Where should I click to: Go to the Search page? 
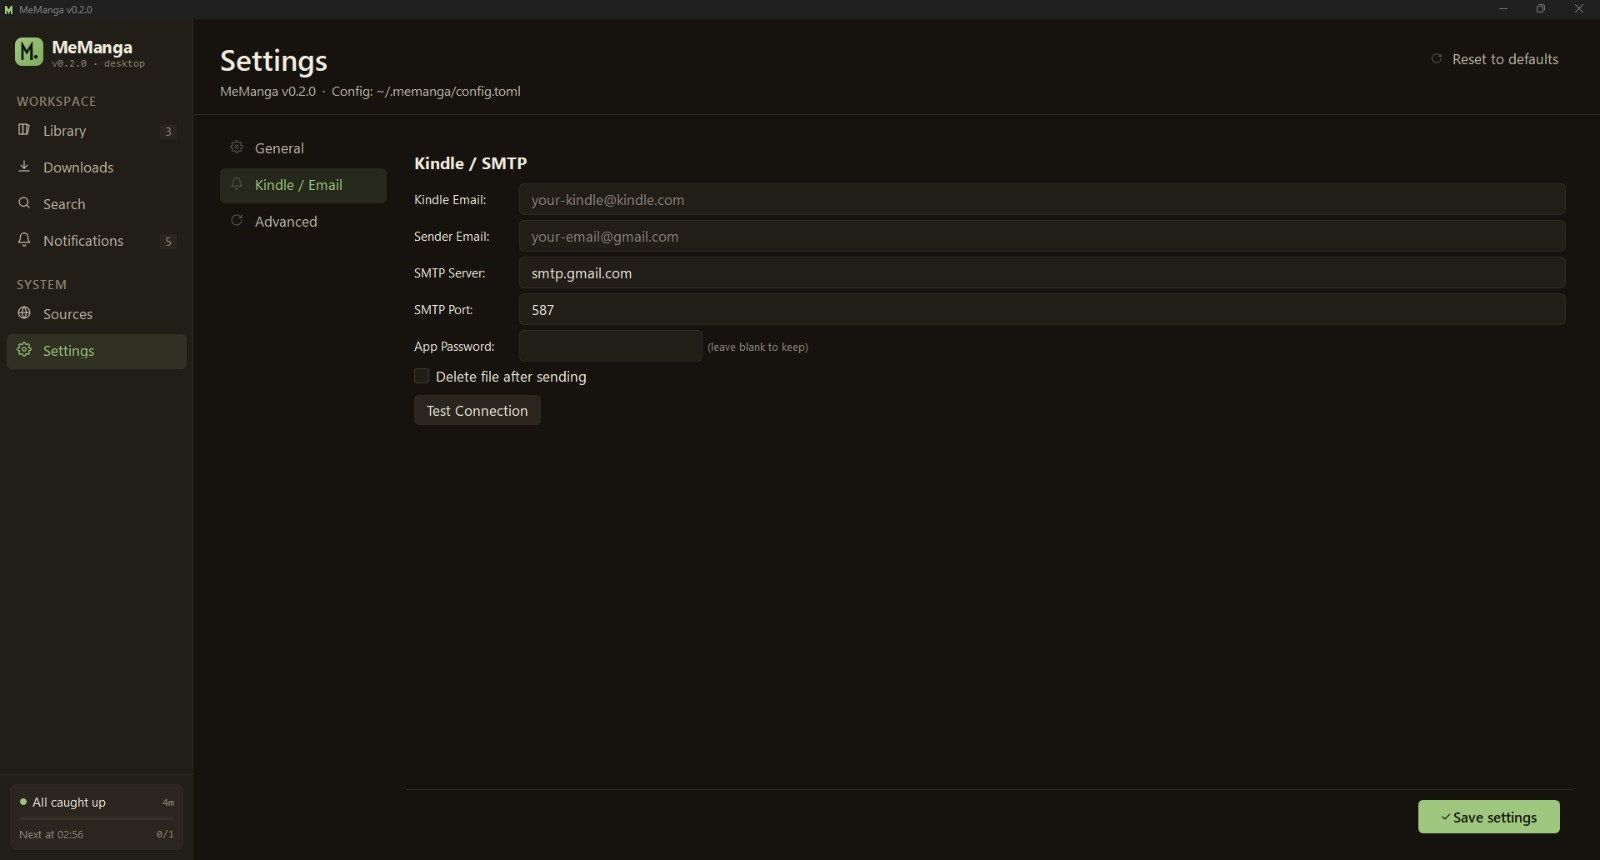(x=97, y=204)
